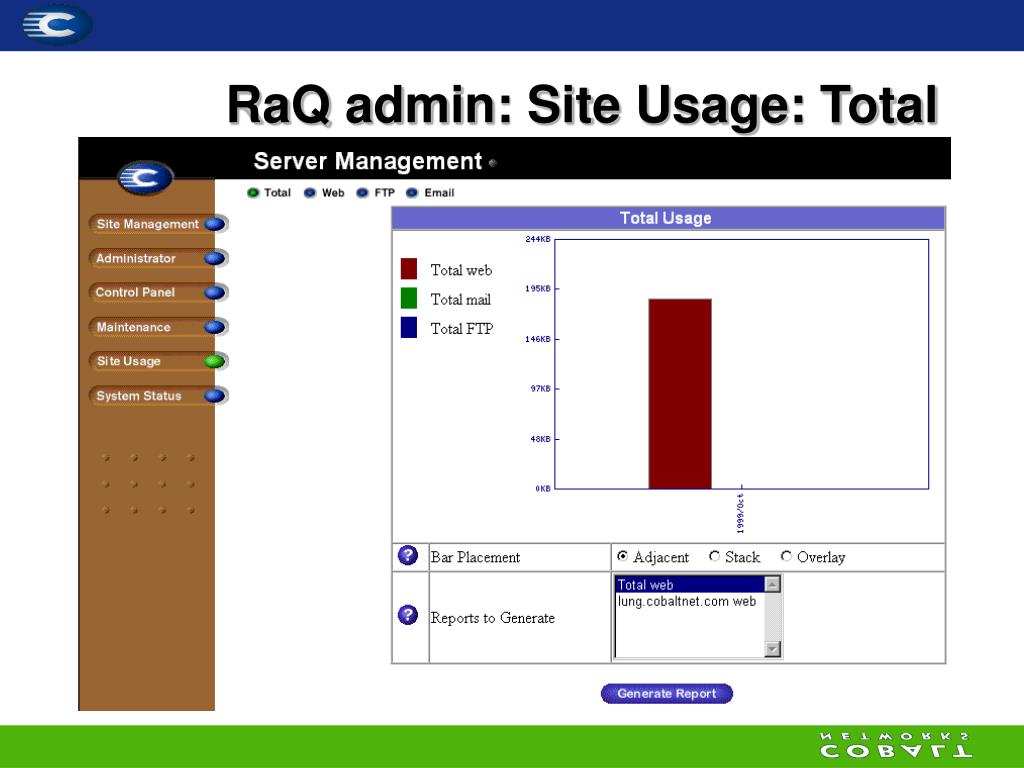This screenshot has height=768, width=1024.
Task: Click the blue indicator beside Administrator
Action: point(214,259)
